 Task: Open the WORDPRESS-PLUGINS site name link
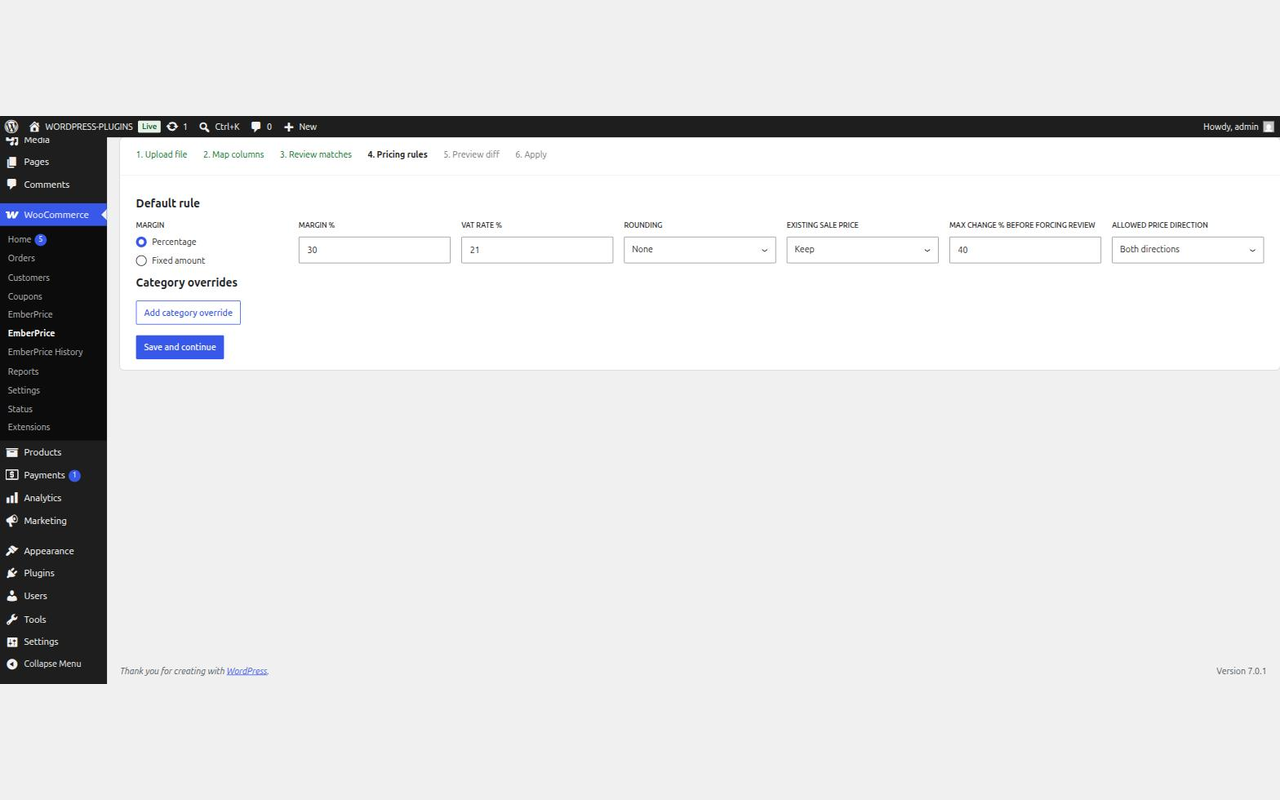pyautogui.click(x=89, y=127)
